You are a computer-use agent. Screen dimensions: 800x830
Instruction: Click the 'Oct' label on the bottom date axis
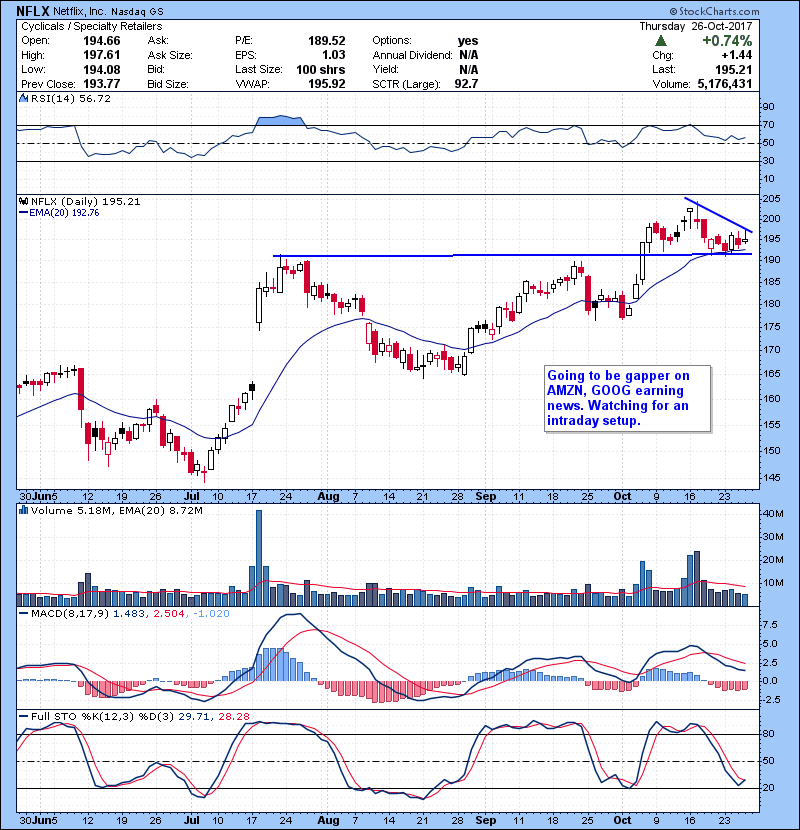tap(622, 820)
